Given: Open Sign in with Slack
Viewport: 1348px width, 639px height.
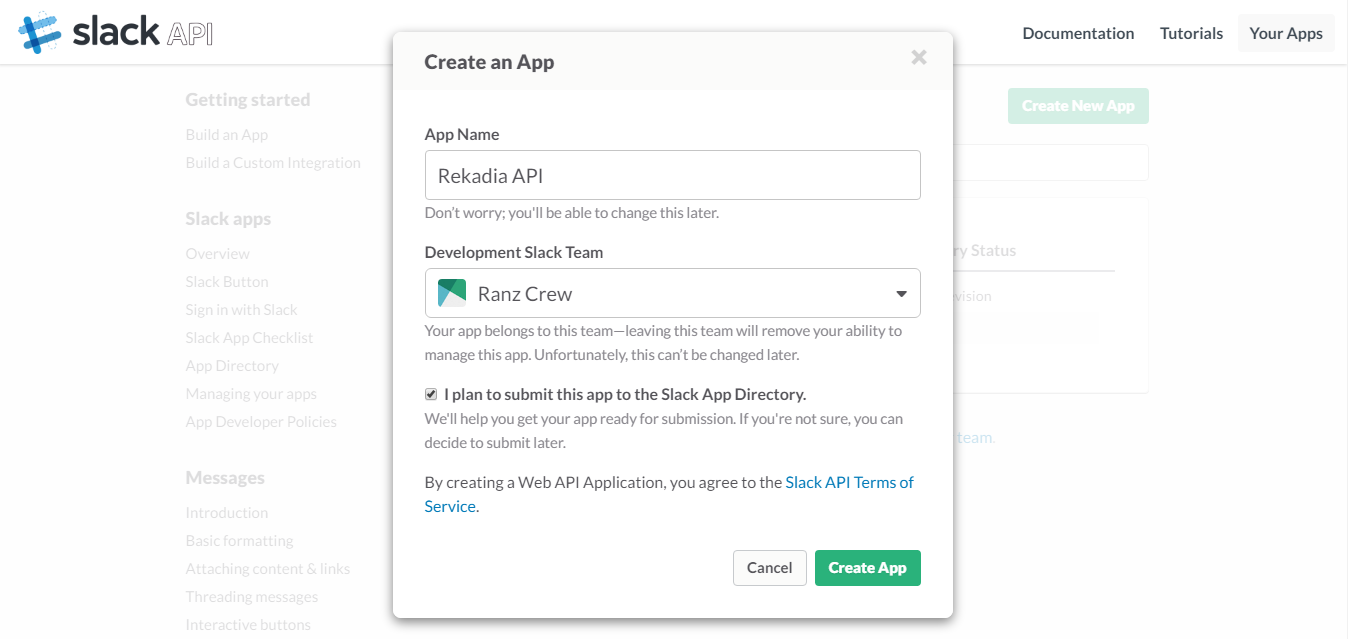Looking at the screenshot, I should pyautogui.click(x=241, y=309).
